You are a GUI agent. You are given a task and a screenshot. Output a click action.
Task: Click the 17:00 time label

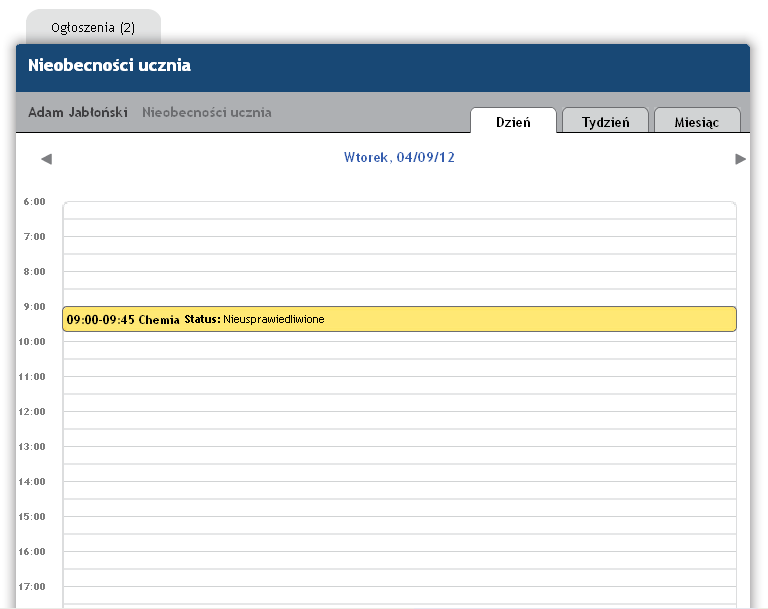(32, 586)
